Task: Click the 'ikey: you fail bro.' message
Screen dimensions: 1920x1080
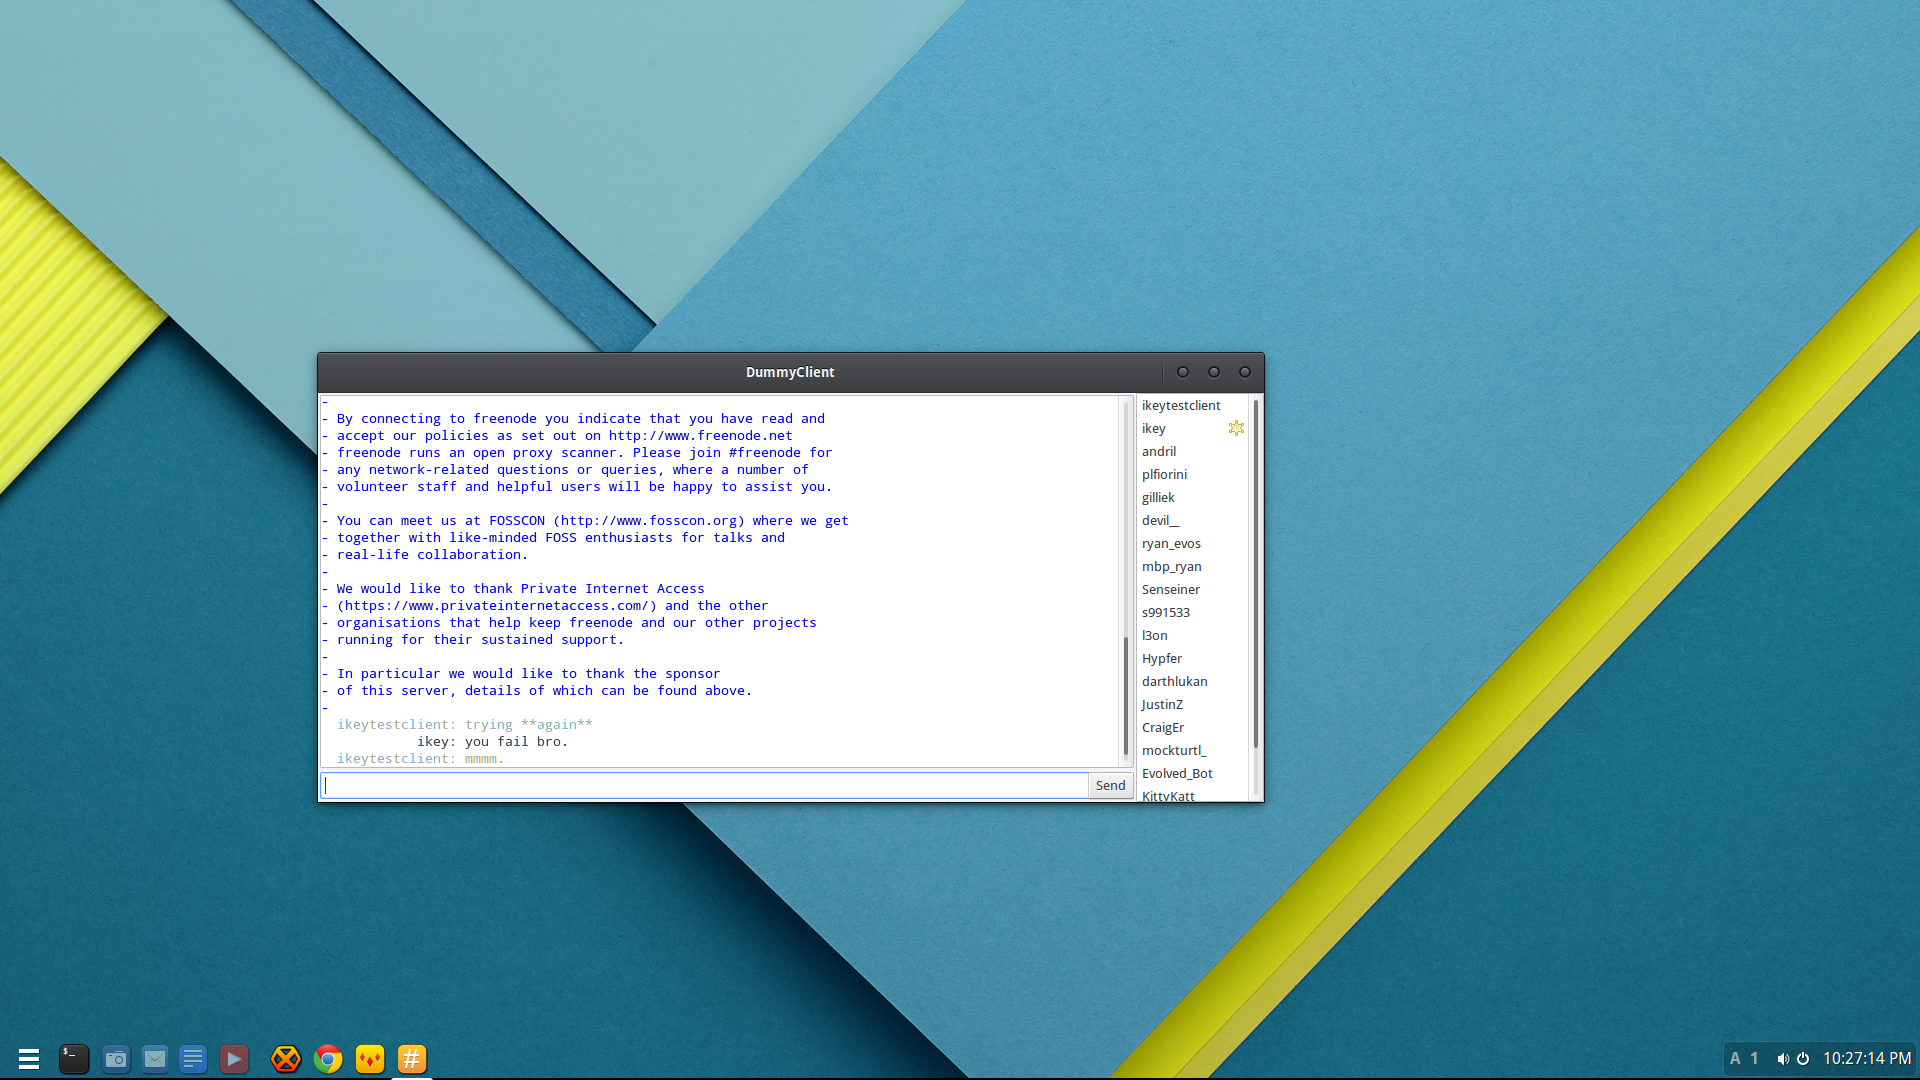Action: pos(492,742)
